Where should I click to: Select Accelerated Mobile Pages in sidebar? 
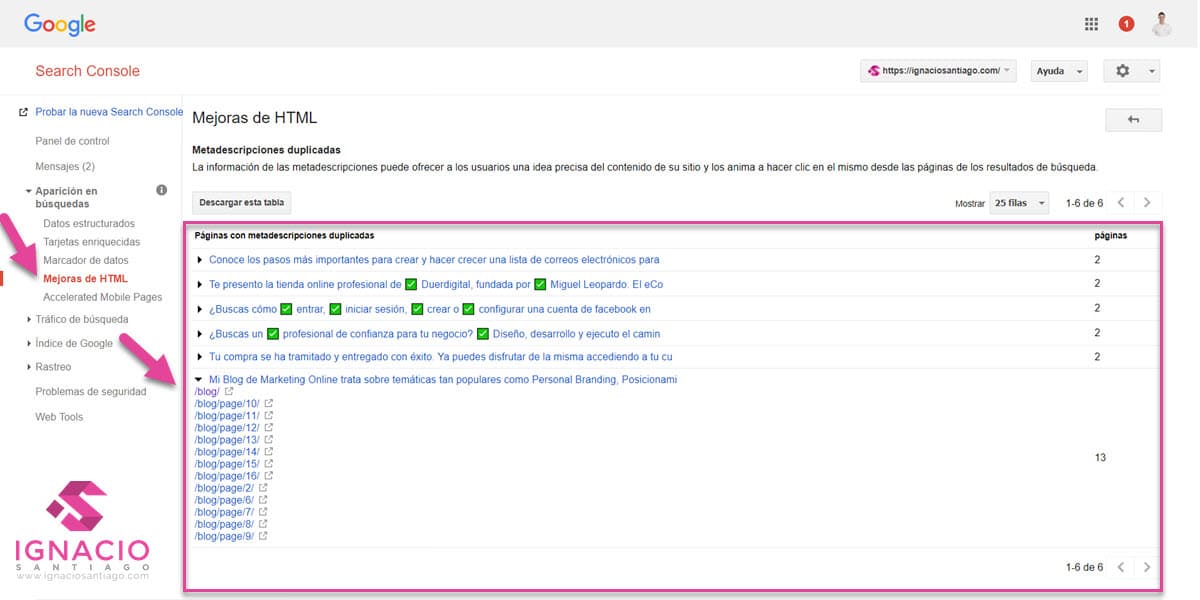coord(103,297)
